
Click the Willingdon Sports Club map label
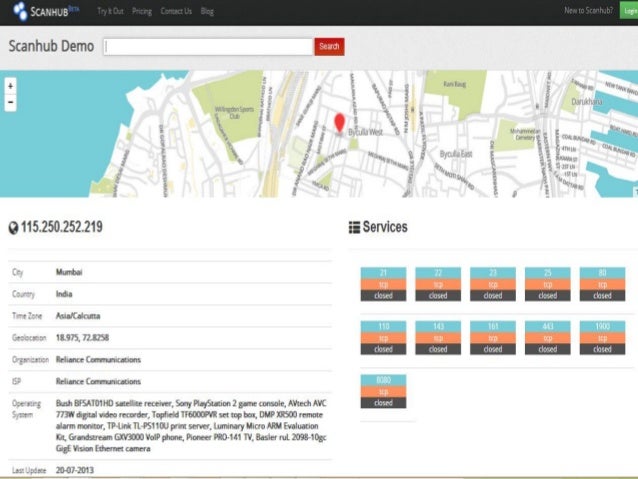[x=234, y=113]
